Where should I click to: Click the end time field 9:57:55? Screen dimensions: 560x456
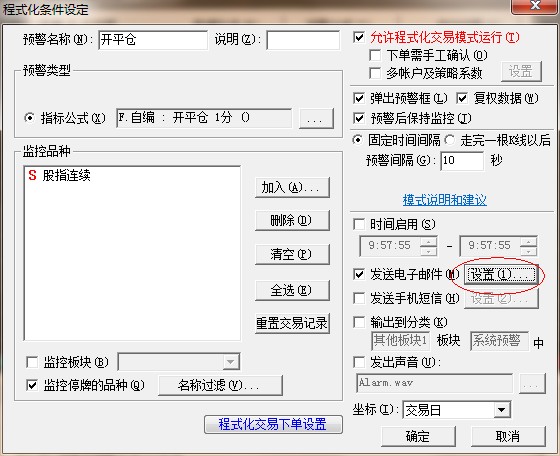[490, 246]
